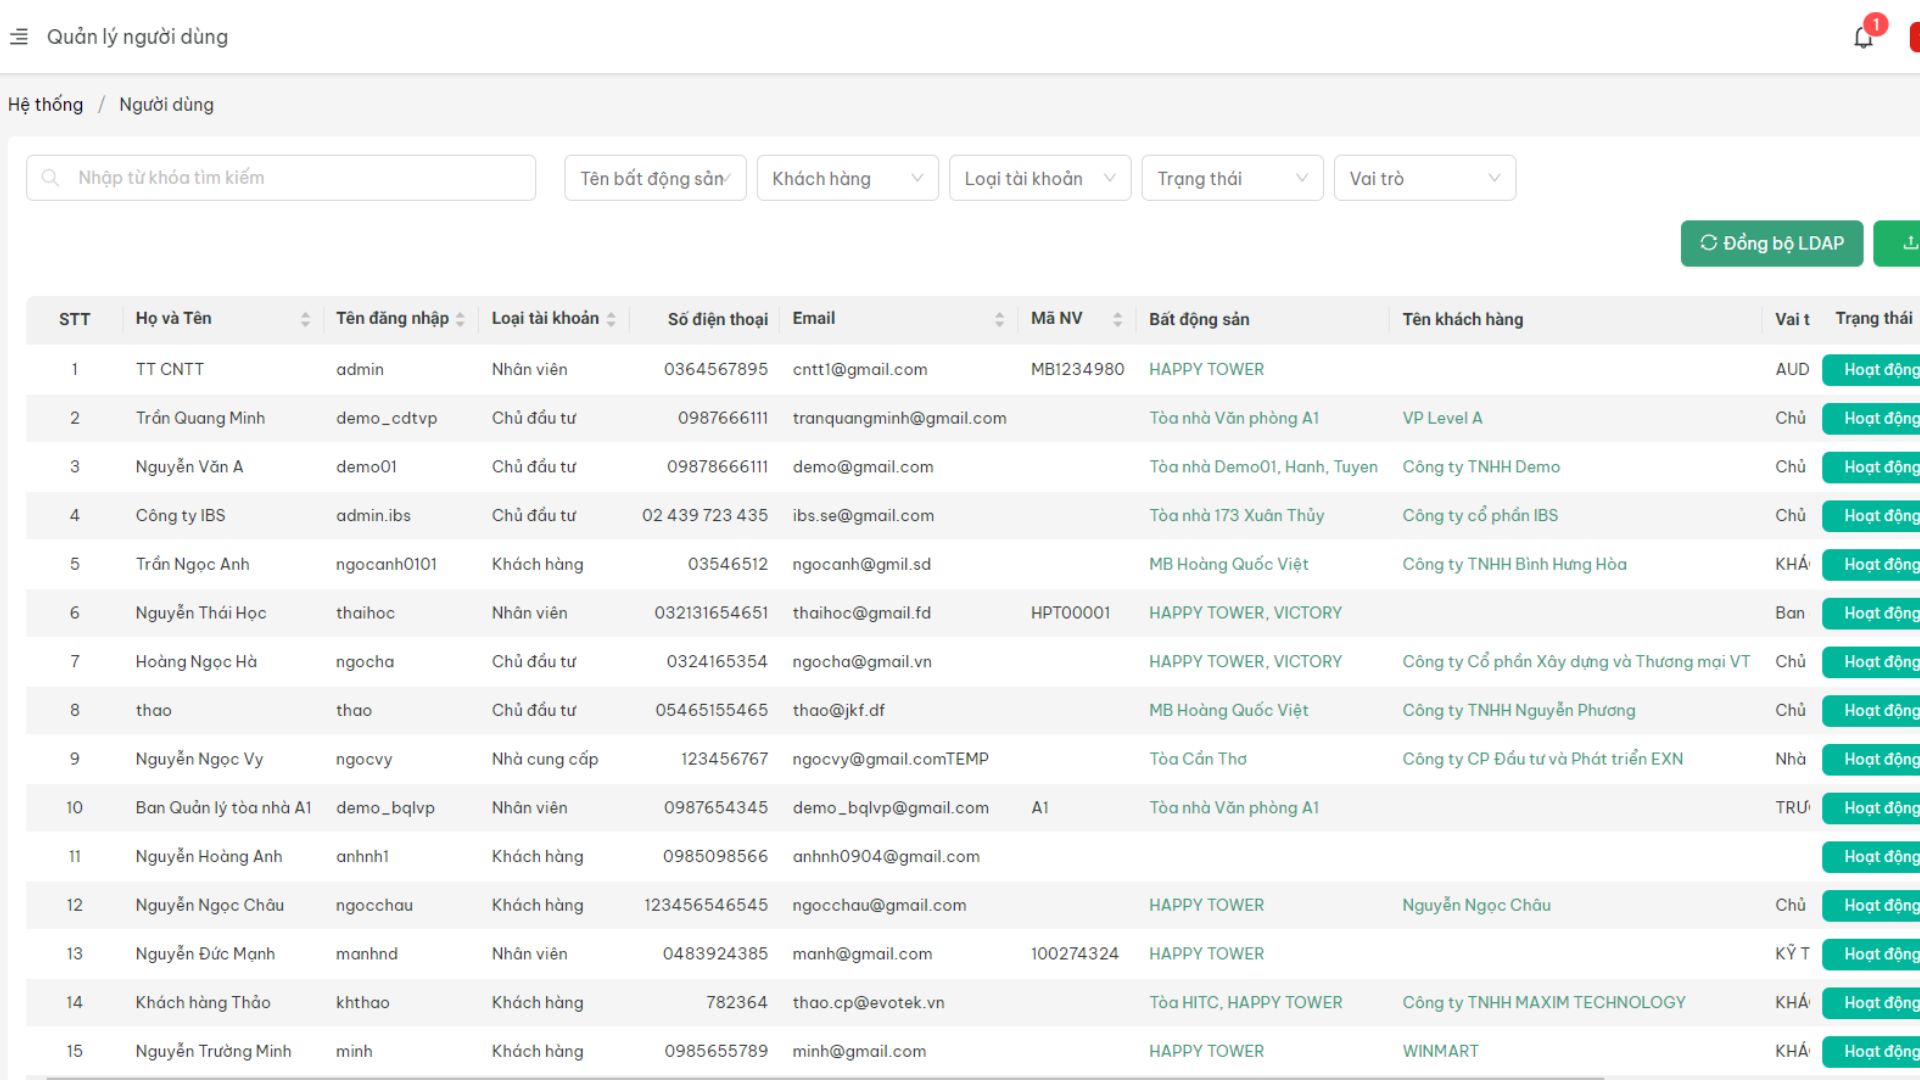Open MB Hoàng Quốc Việt in Trần Ngọc Anh row
The width and height of the screenshot is (1920, 1080).
tap(1228, 564)
